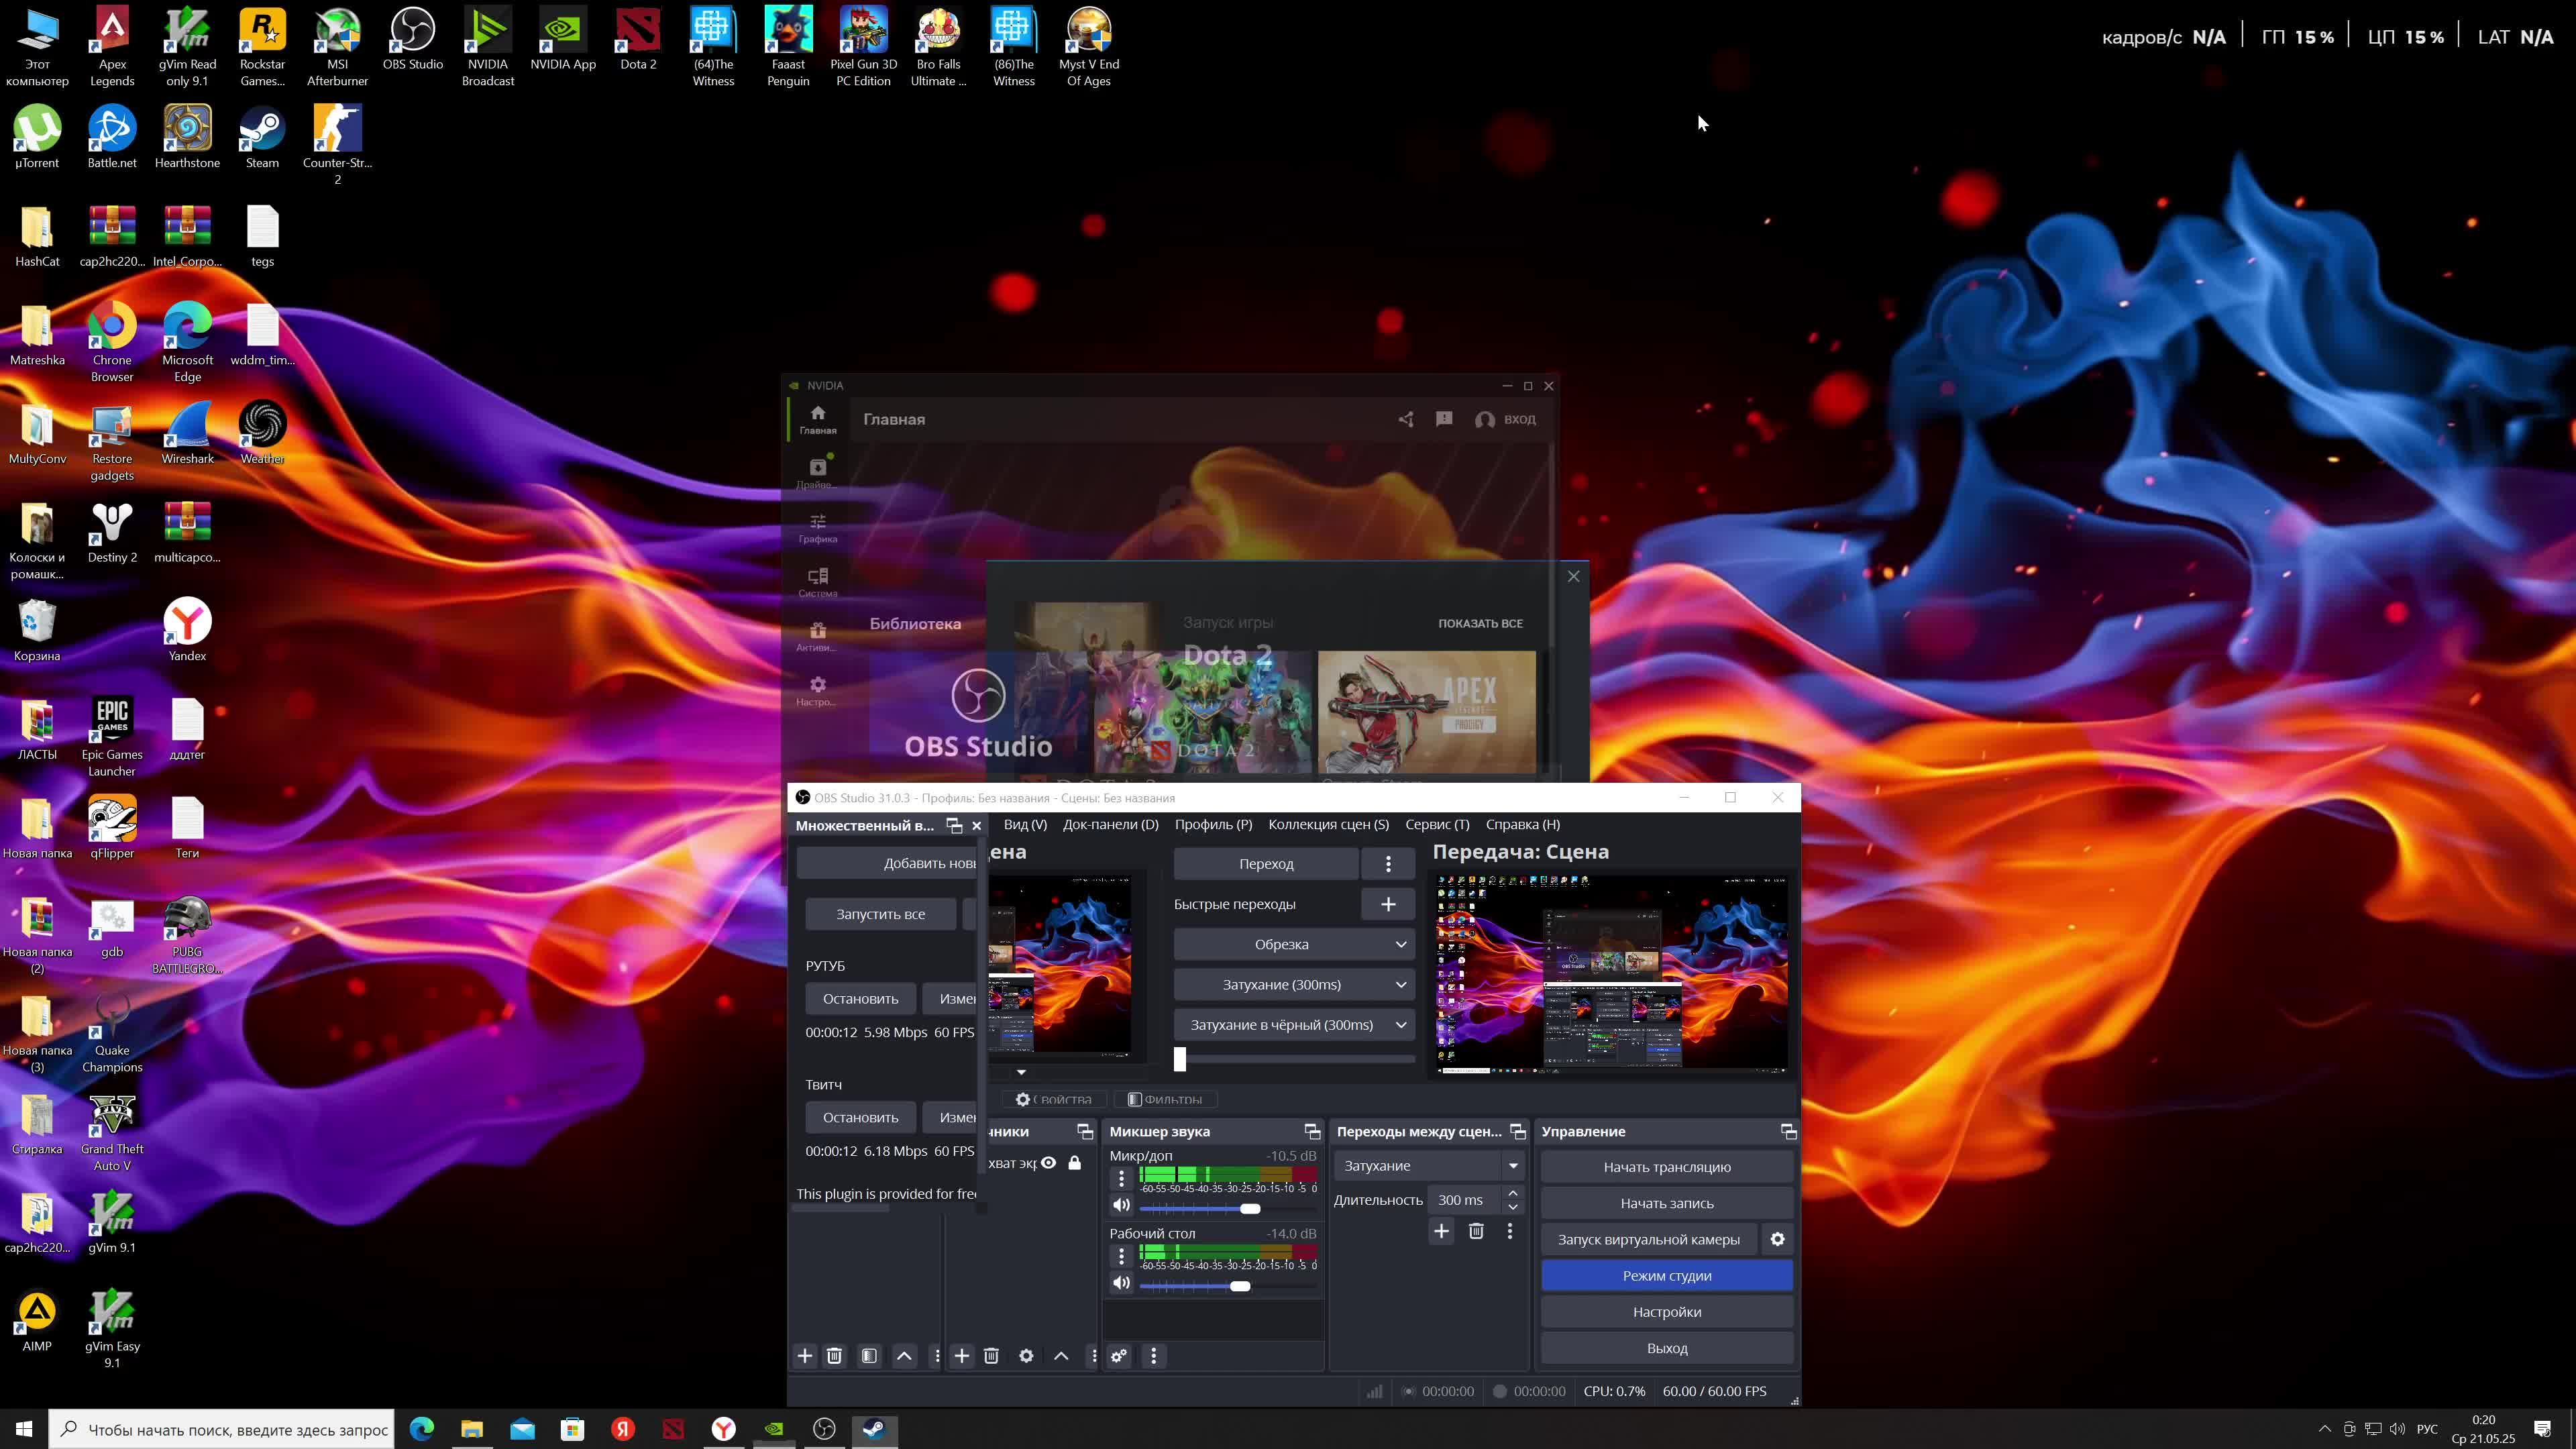Open Сервис (T) menu

pos(1437,824)
